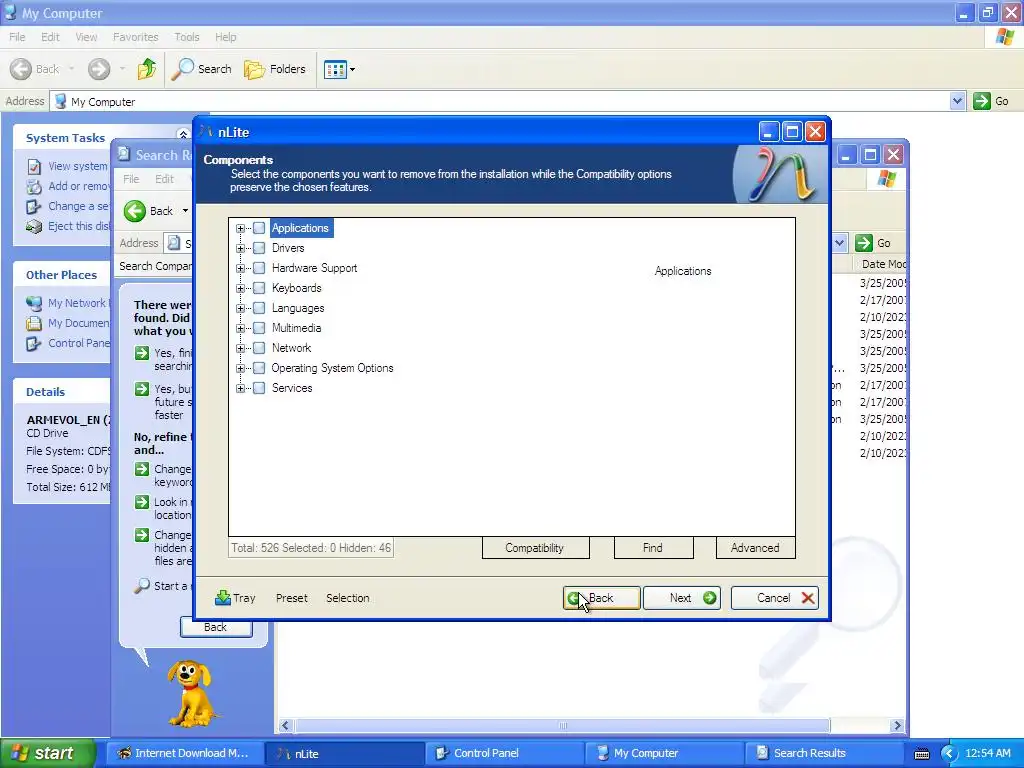Tick the Operating System Options checkbox
Image resolution: width=1024 pixels, height=768 pixels.
coord(259,368)
